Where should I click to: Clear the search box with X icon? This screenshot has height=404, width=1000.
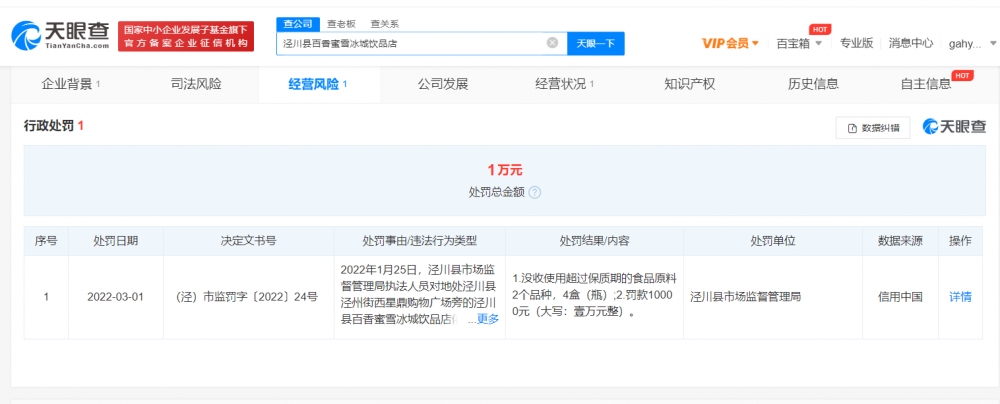coord(552,43)
